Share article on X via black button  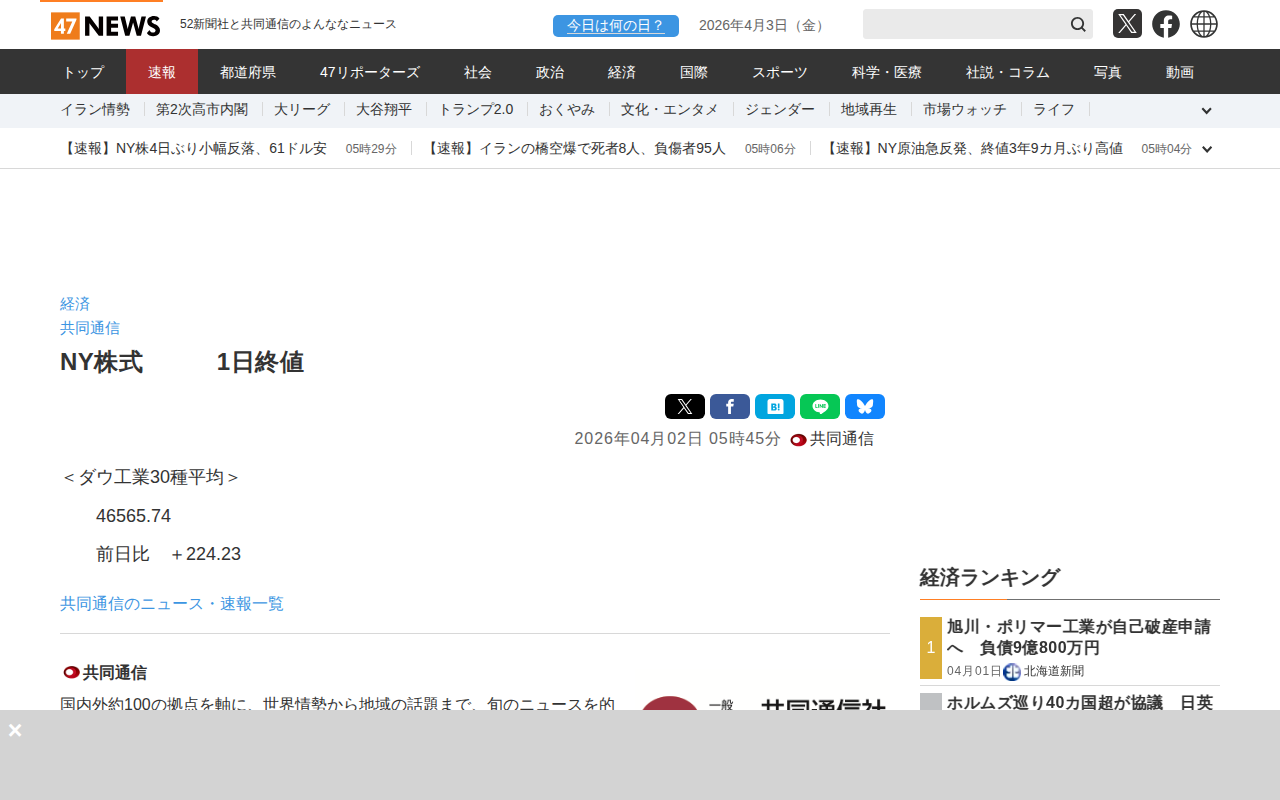tap(684, 407)
